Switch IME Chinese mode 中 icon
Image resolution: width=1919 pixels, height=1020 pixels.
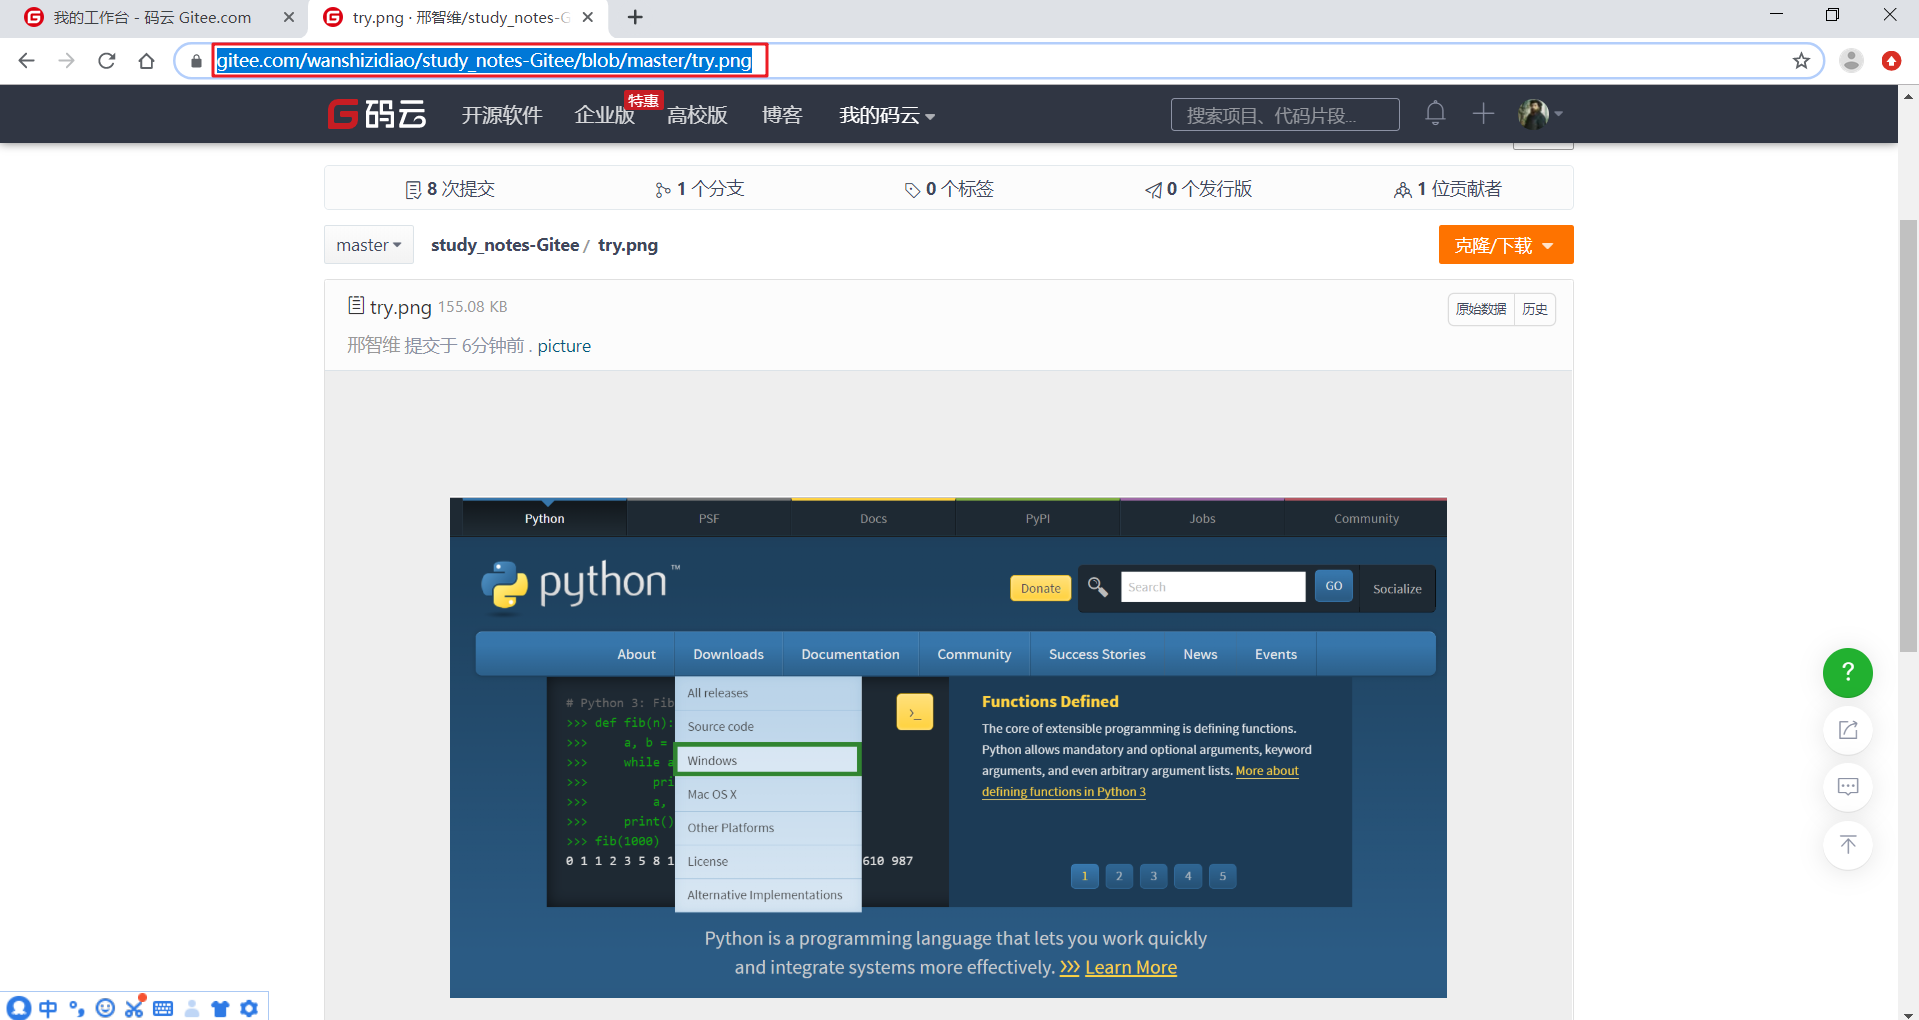[48, 1008]
